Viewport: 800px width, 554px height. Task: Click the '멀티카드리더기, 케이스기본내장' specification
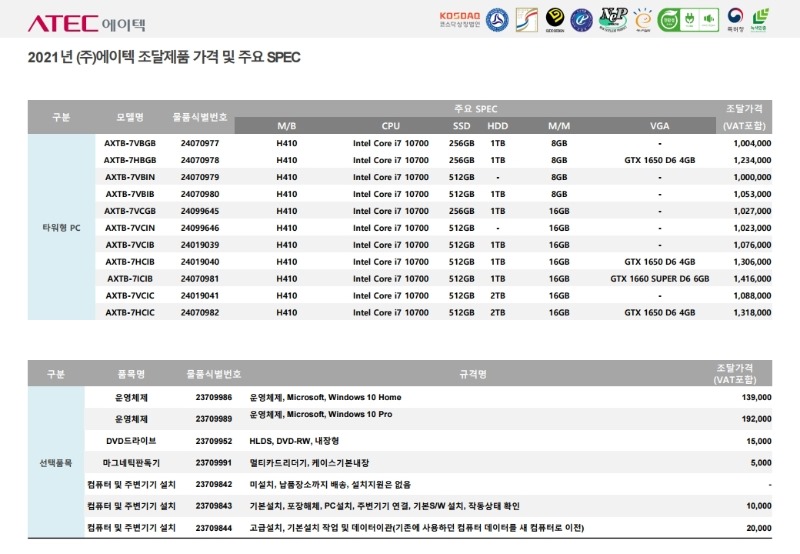pyautogui.click(x=309, y=463)
